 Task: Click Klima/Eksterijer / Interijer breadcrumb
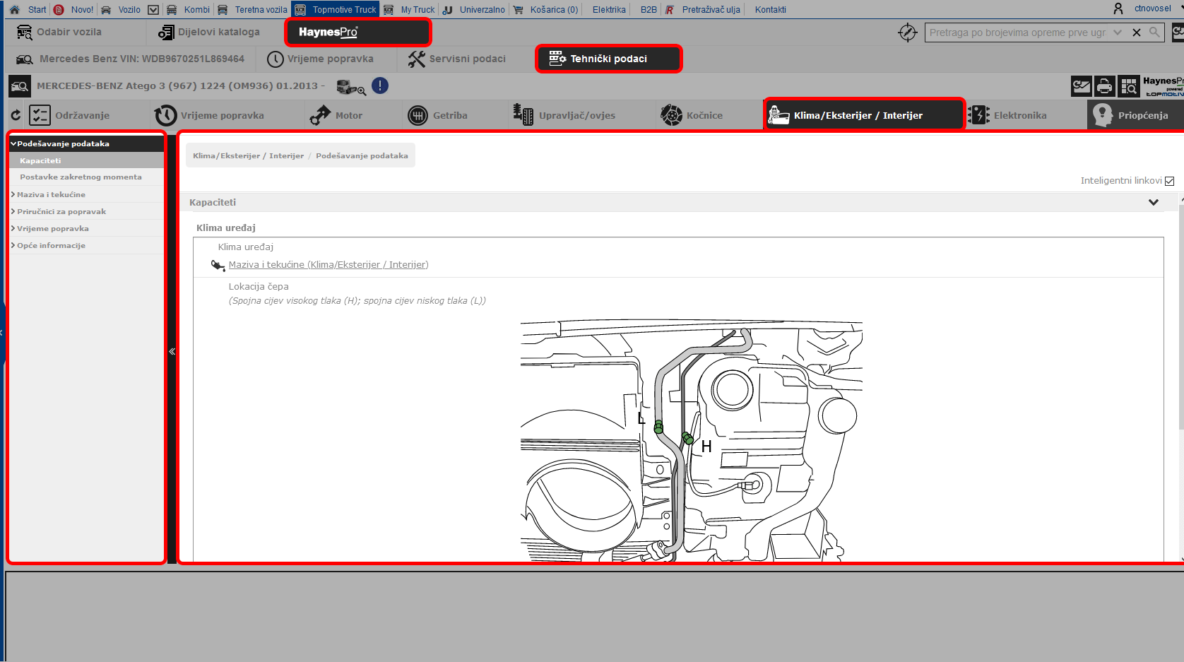pos(248,155)
